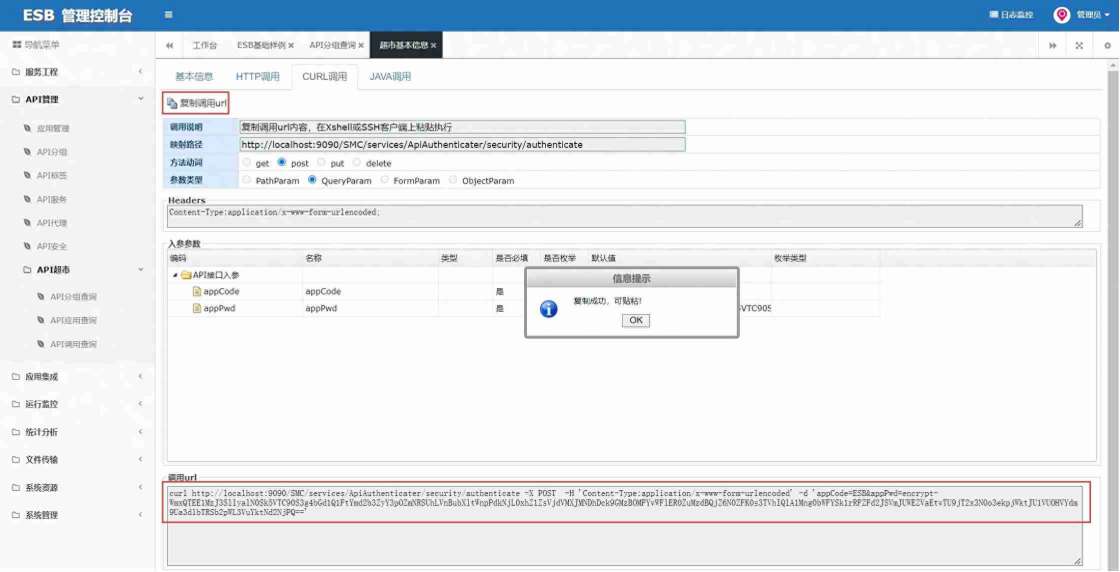Click the 导航菜单 grid icon

point(17,45)
